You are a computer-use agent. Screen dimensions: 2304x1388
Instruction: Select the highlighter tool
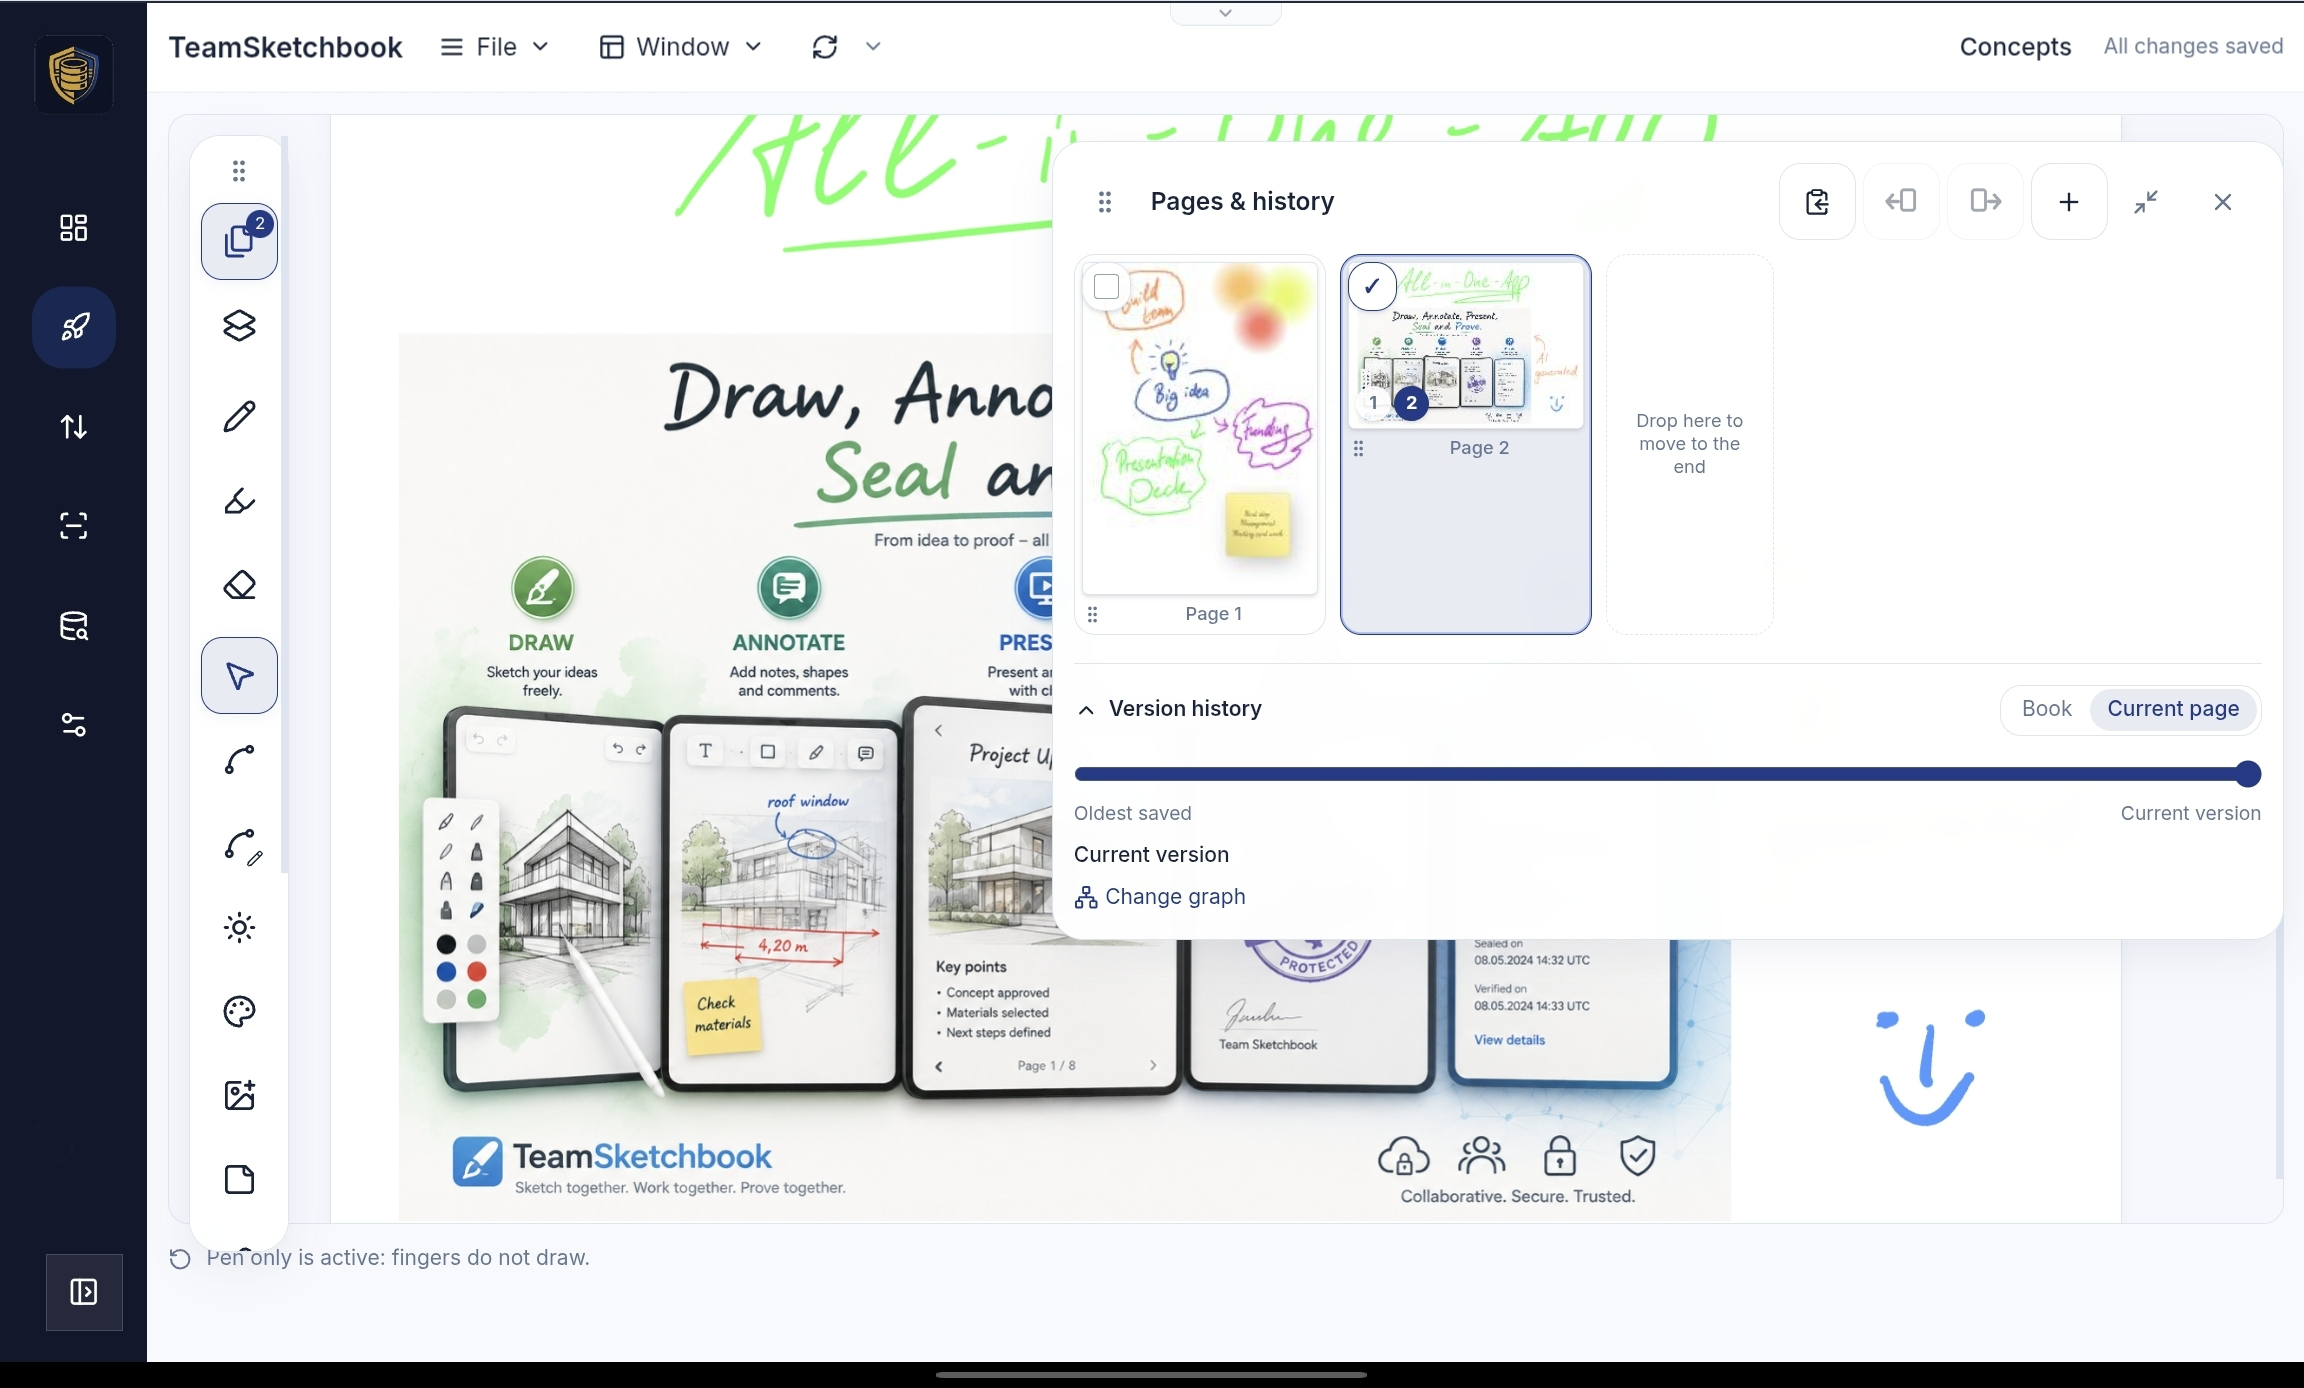pyautogui.click(x=239, y=500)
